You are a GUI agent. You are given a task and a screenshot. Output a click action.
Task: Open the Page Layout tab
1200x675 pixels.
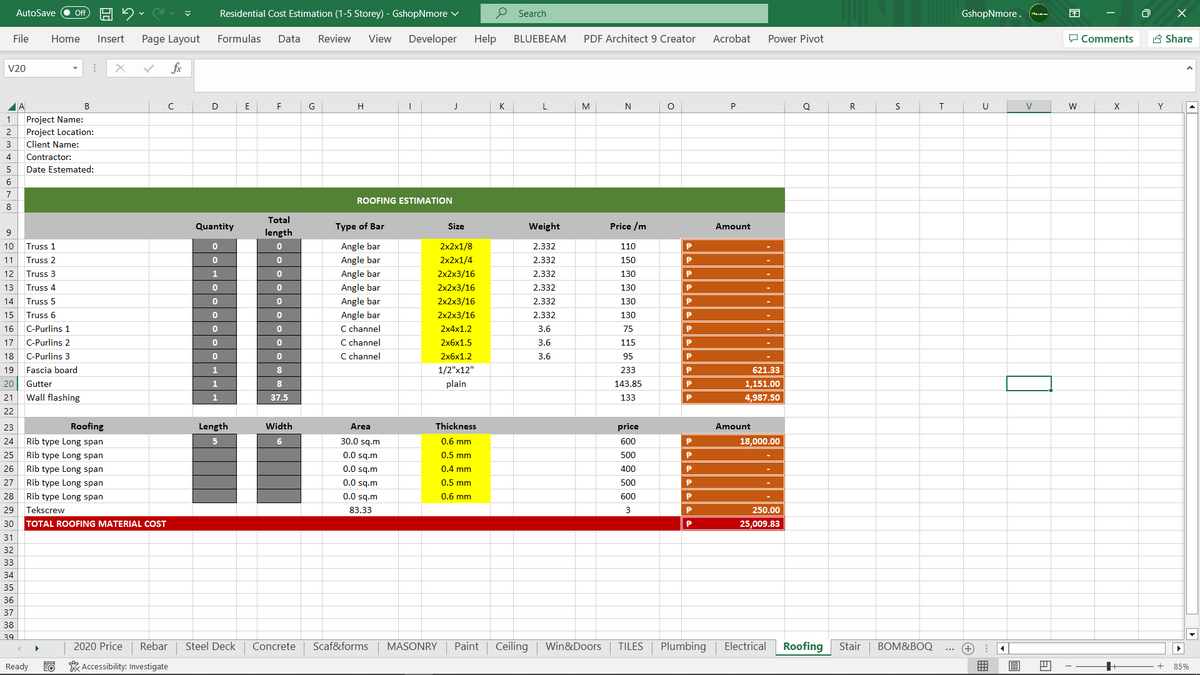pyautogui.click(x=171, y=38)
